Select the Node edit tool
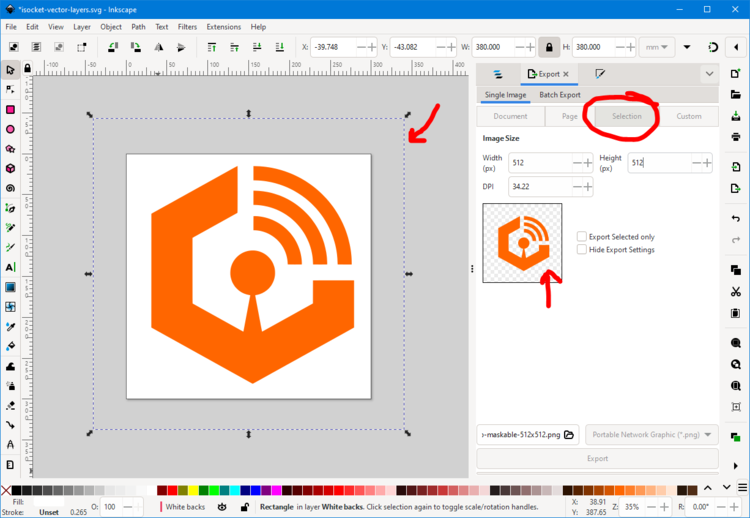Image resolution: width=750 pixels, height=518 pixels. point(10,89)
